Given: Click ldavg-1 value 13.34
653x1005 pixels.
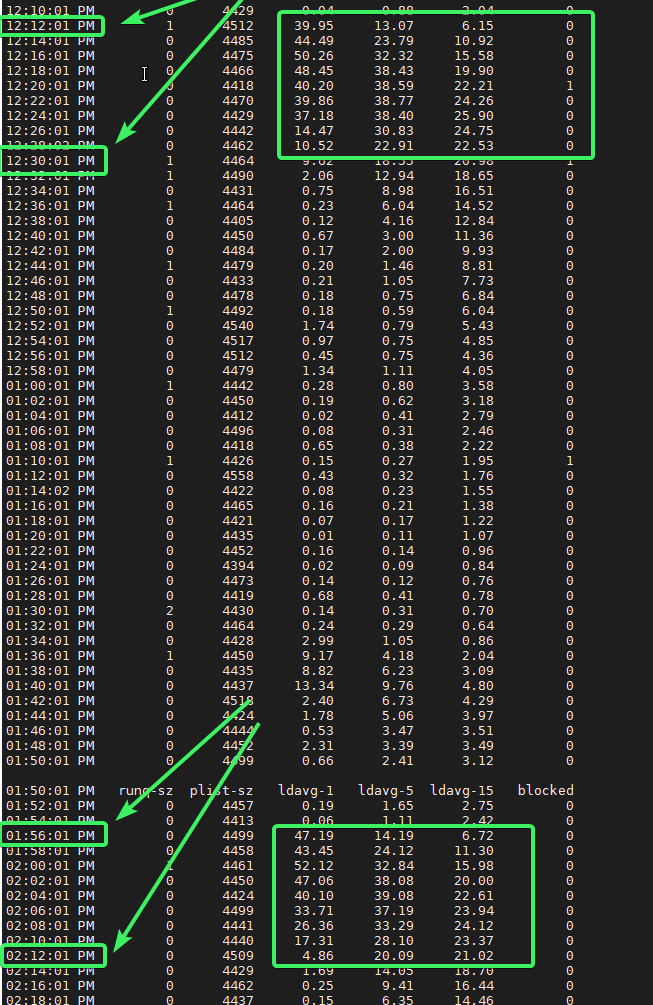Looking at the screenshot, I should 313,686.
